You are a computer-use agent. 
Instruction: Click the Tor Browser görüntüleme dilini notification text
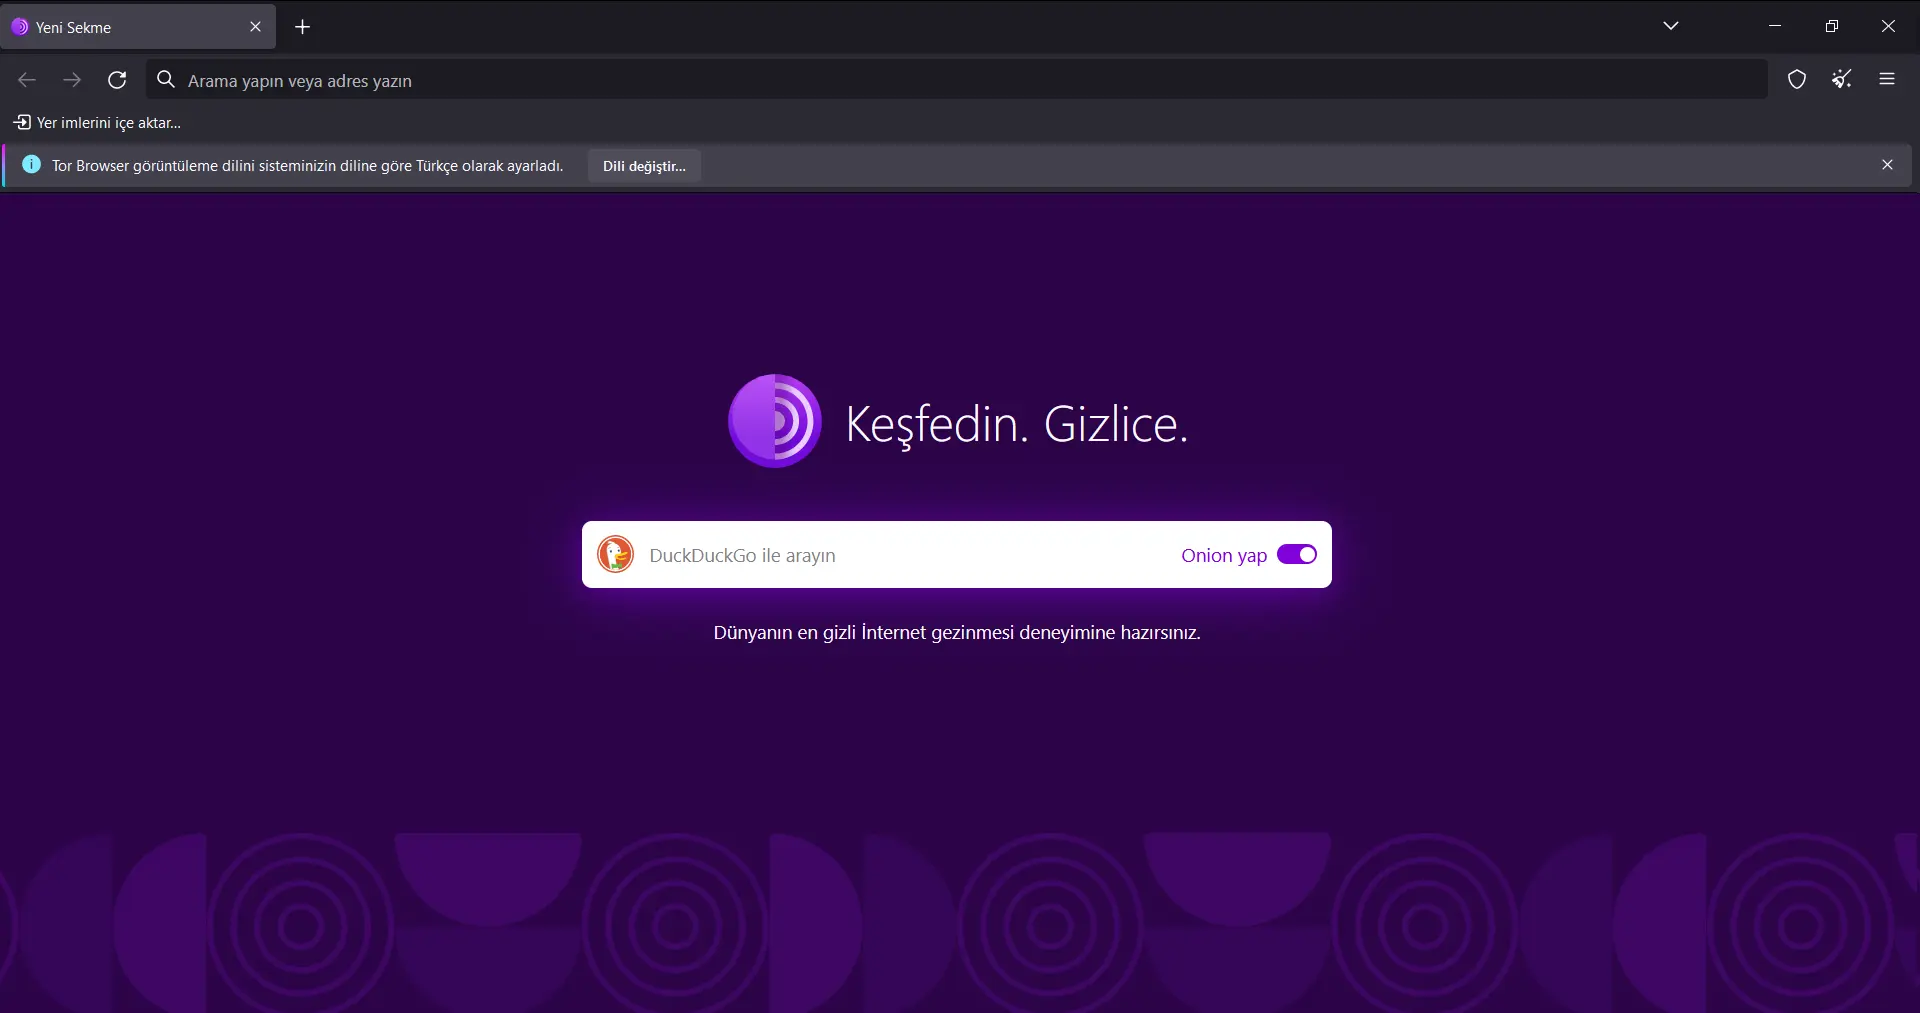pos(308,166)
